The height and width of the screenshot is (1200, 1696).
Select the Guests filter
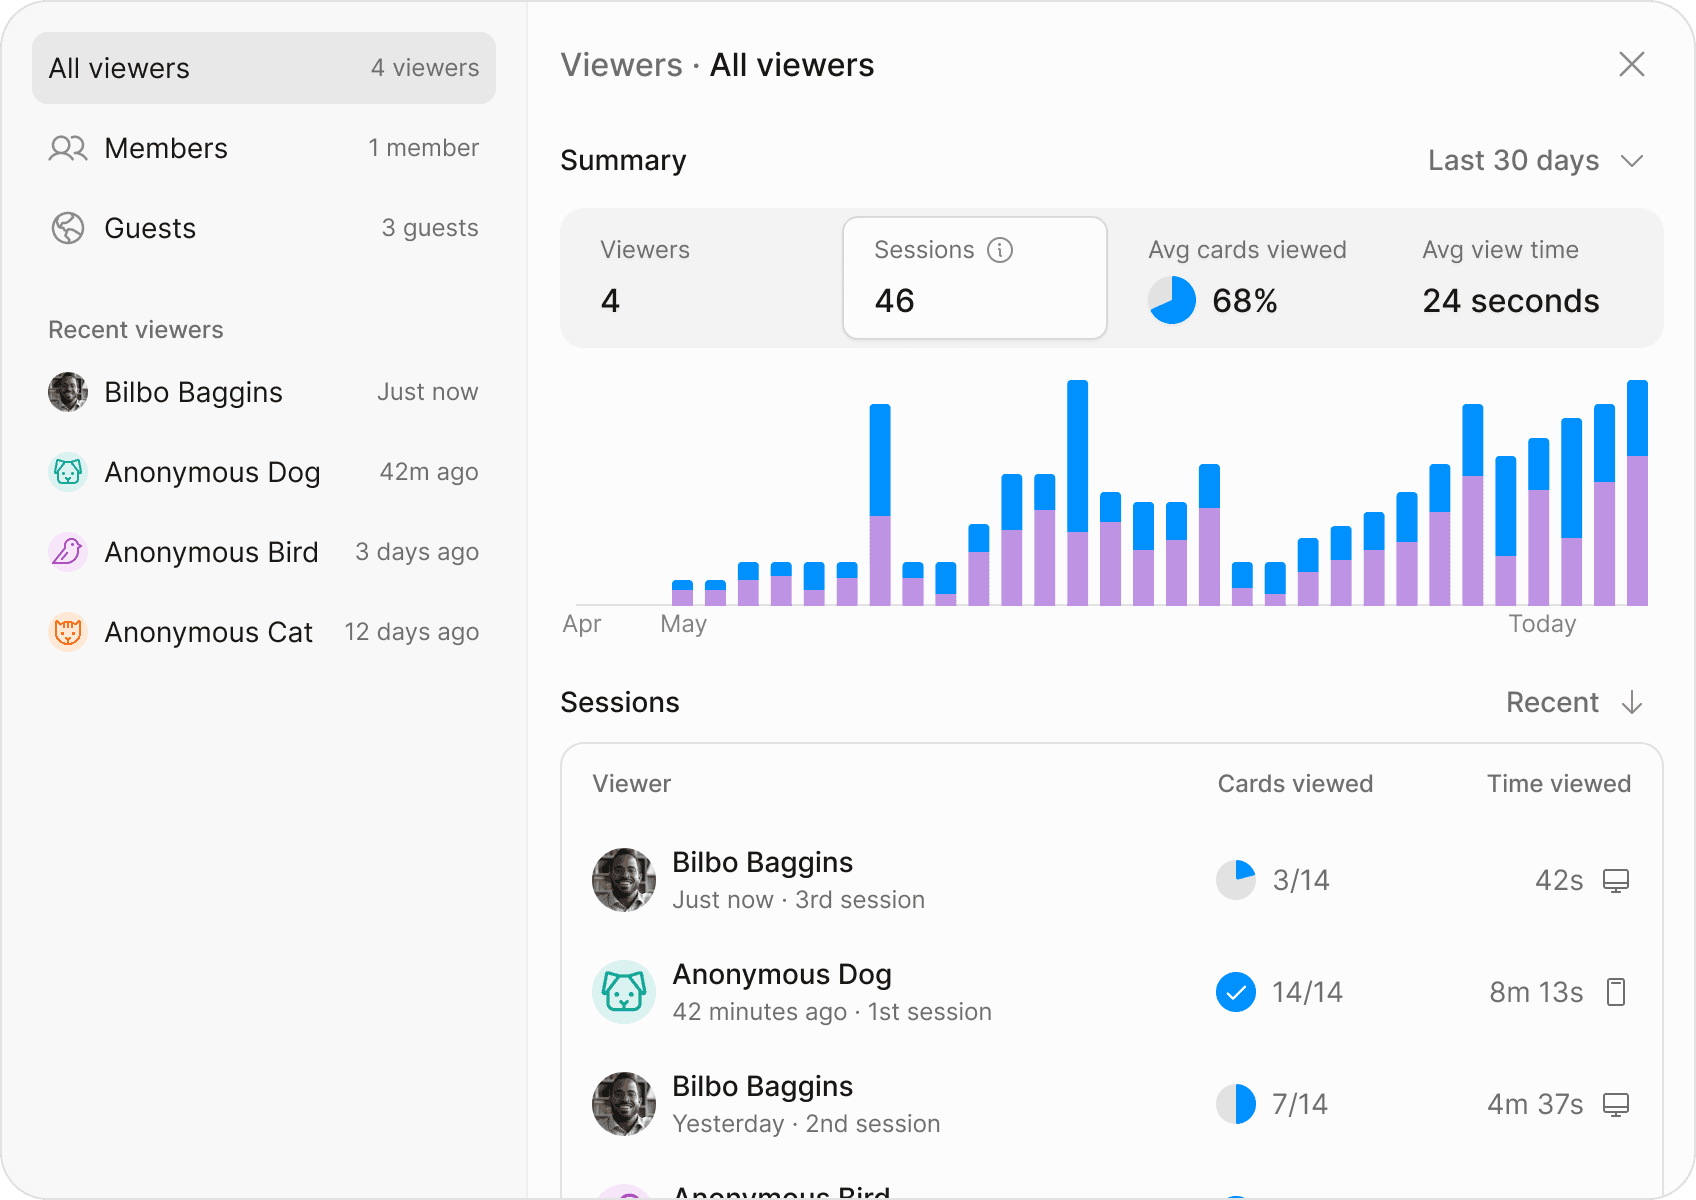tap(264, 228)
